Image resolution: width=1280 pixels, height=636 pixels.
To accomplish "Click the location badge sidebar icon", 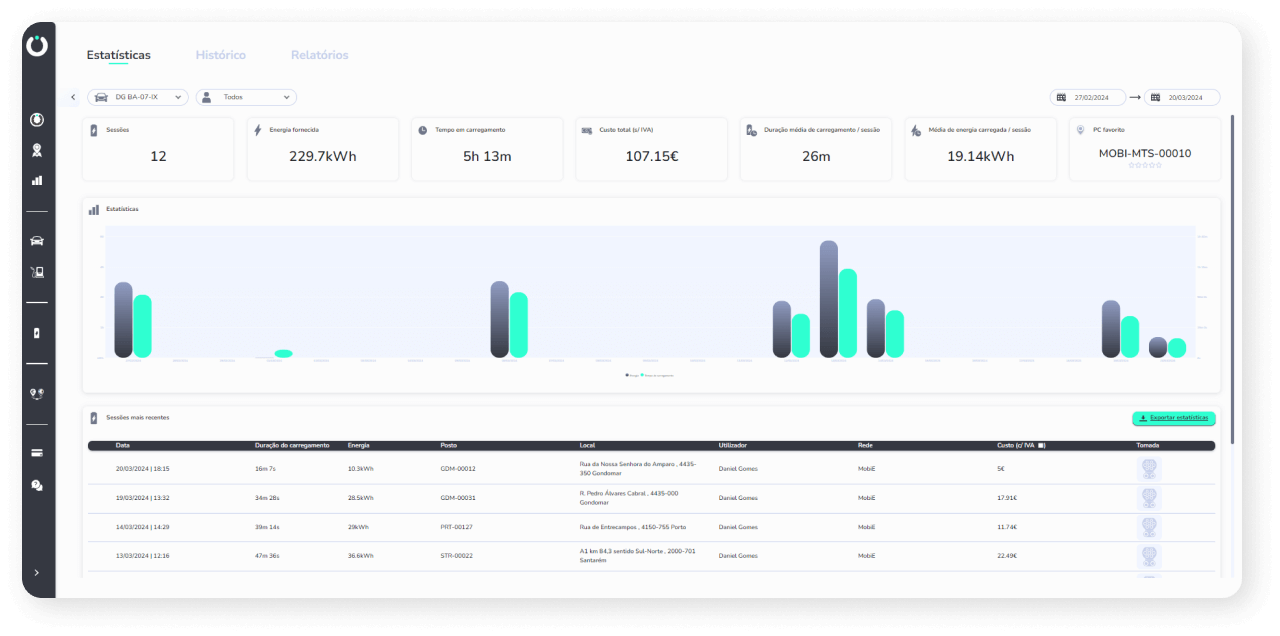I will [x=37, y=151].
